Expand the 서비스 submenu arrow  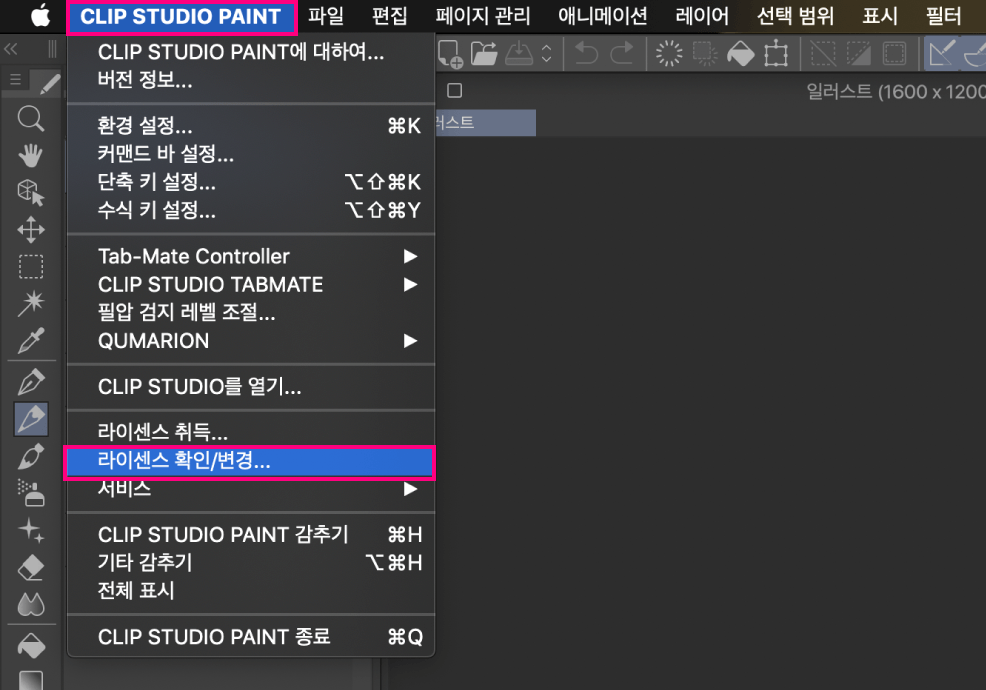[410, 489]
